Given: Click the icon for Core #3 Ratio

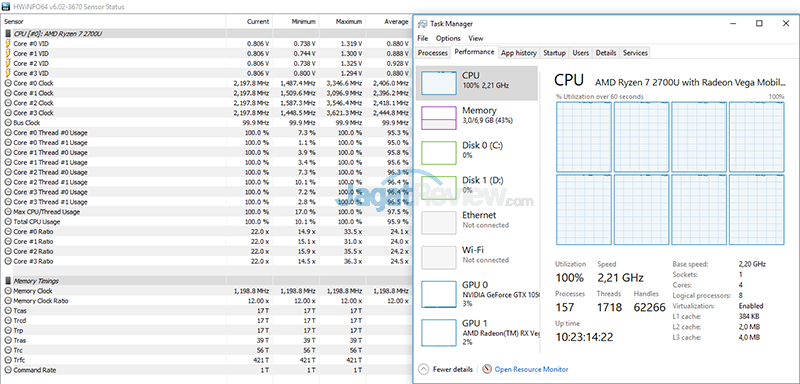Looking at the screenshot, I should 8,261.
